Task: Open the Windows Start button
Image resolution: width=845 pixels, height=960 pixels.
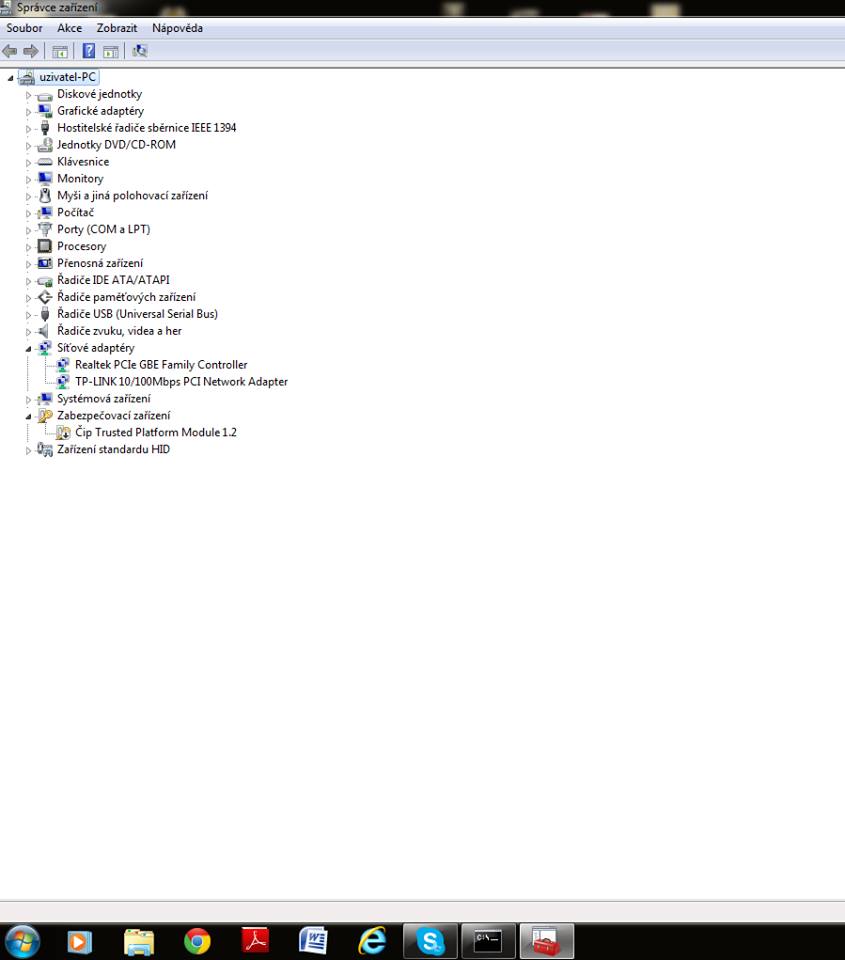Action: [23, 941]
